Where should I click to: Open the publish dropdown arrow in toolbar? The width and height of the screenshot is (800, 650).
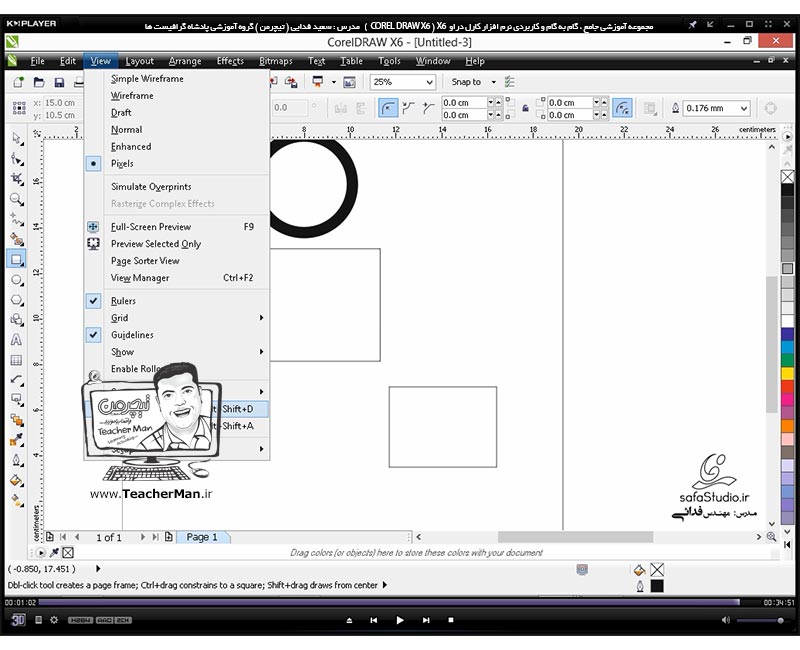(x=334, y=82)
